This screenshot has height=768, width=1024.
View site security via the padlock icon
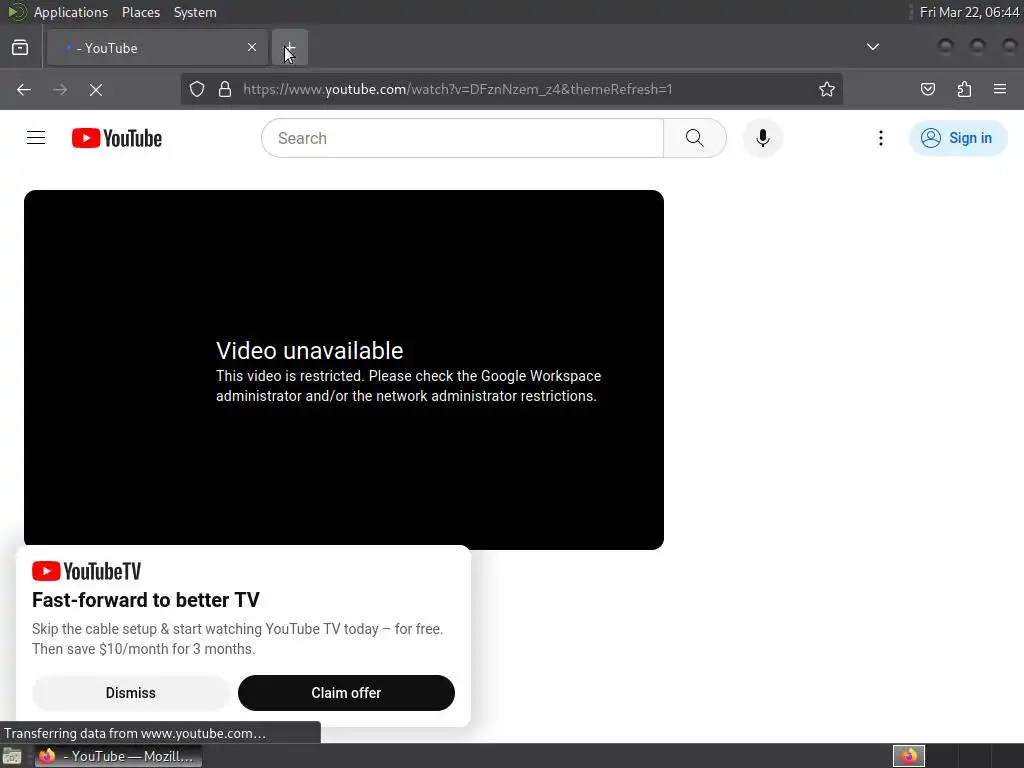pos(225,89)
